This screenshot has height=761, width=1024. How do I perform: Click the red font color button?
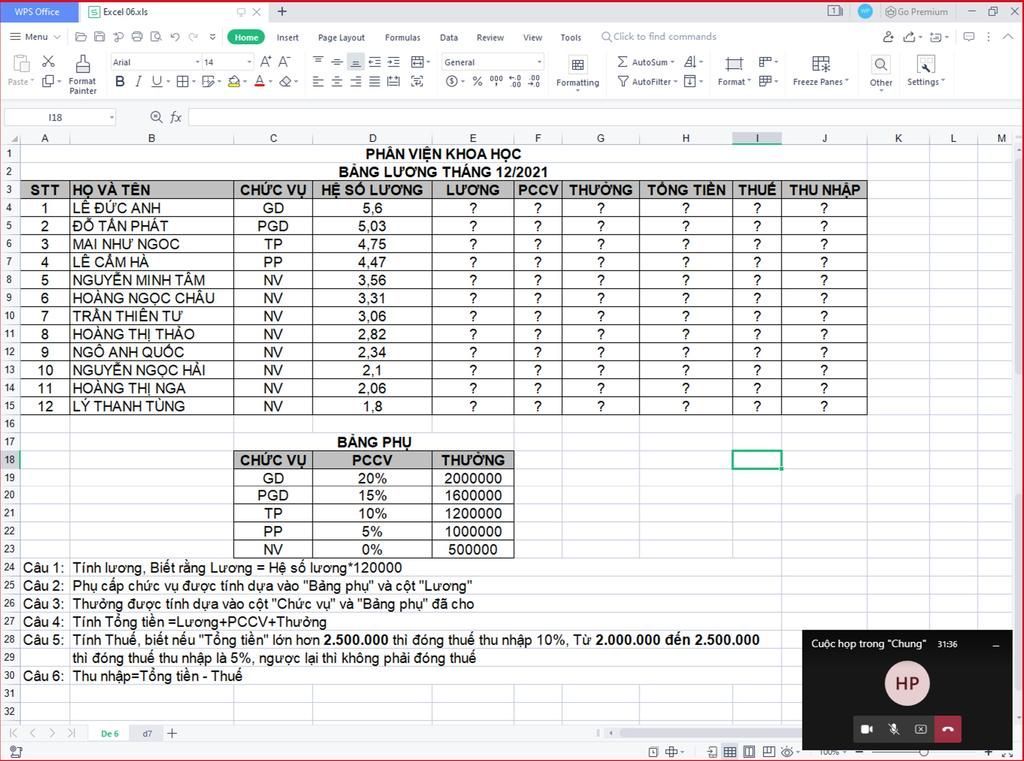coord(259,81)
